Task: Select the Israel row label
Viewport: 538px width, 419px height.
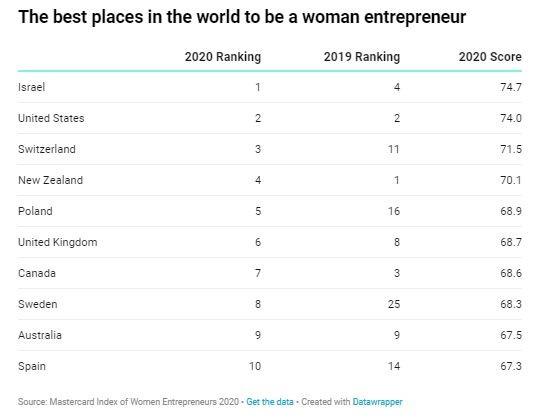Action: 32,87
